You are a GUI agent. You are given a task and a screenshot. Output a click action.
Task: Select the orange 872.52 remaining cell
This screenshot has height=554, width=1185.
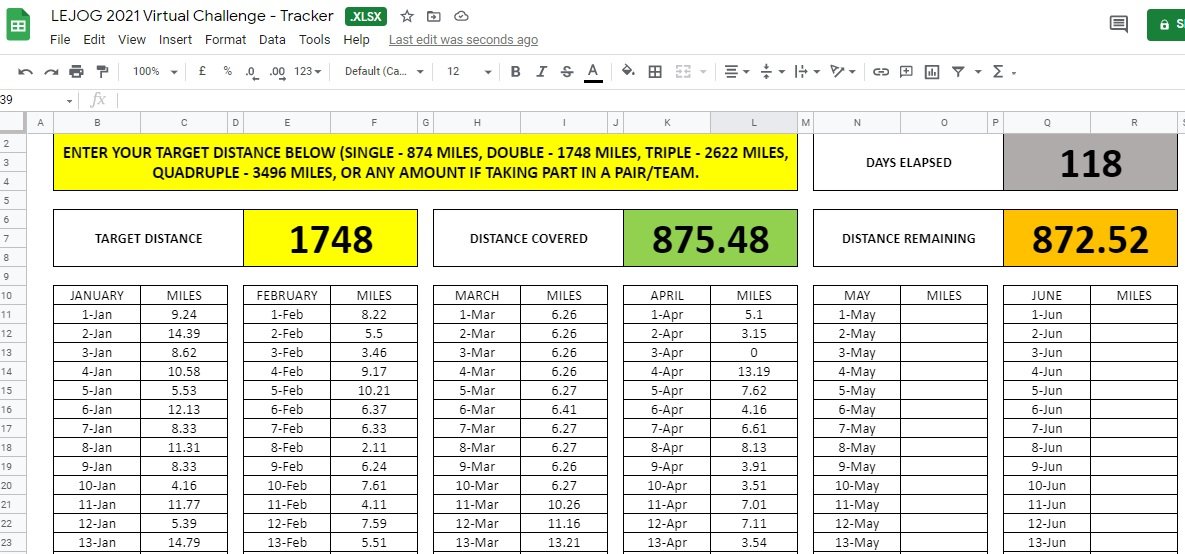[1090, 238]
